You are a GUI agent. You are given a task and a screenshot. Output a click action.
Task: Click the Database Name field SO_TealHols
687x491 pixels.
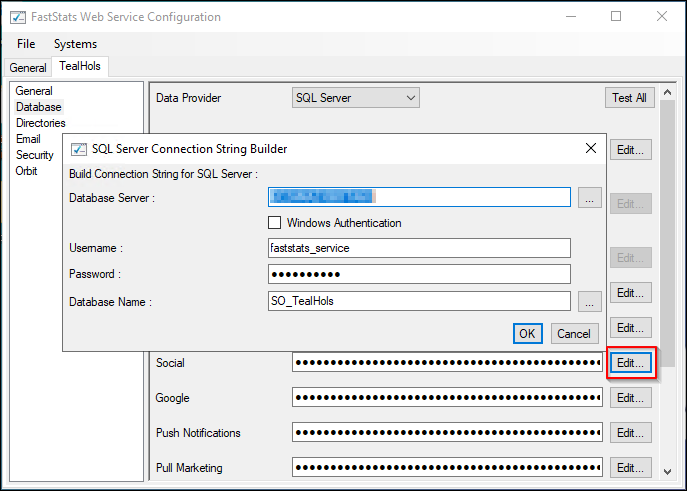click(x=419, y=301)
